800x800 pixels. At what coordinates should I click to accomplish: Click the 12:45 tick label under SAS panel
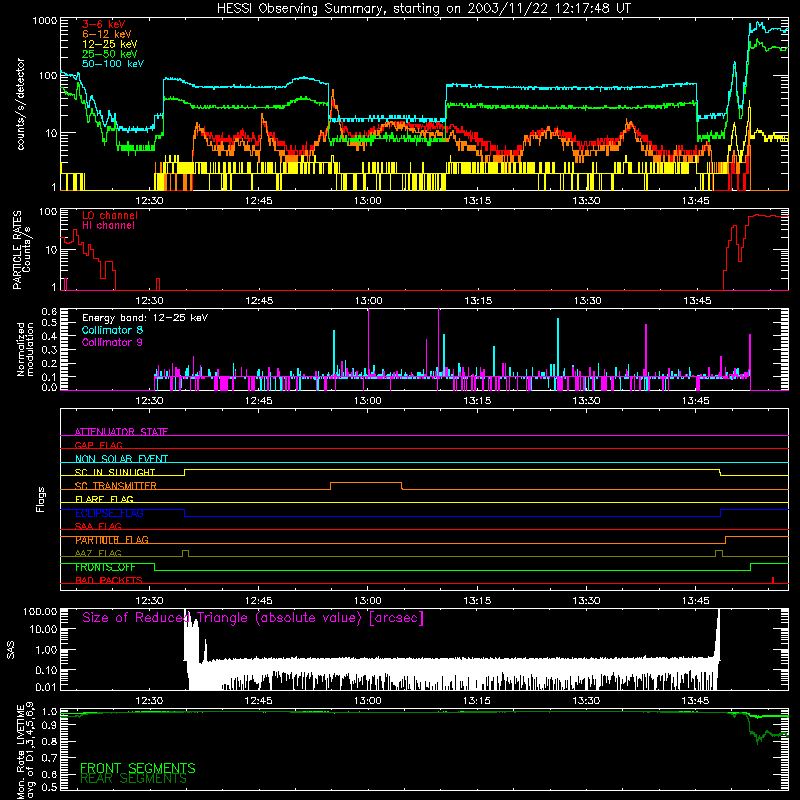click(x=259, y=701)
